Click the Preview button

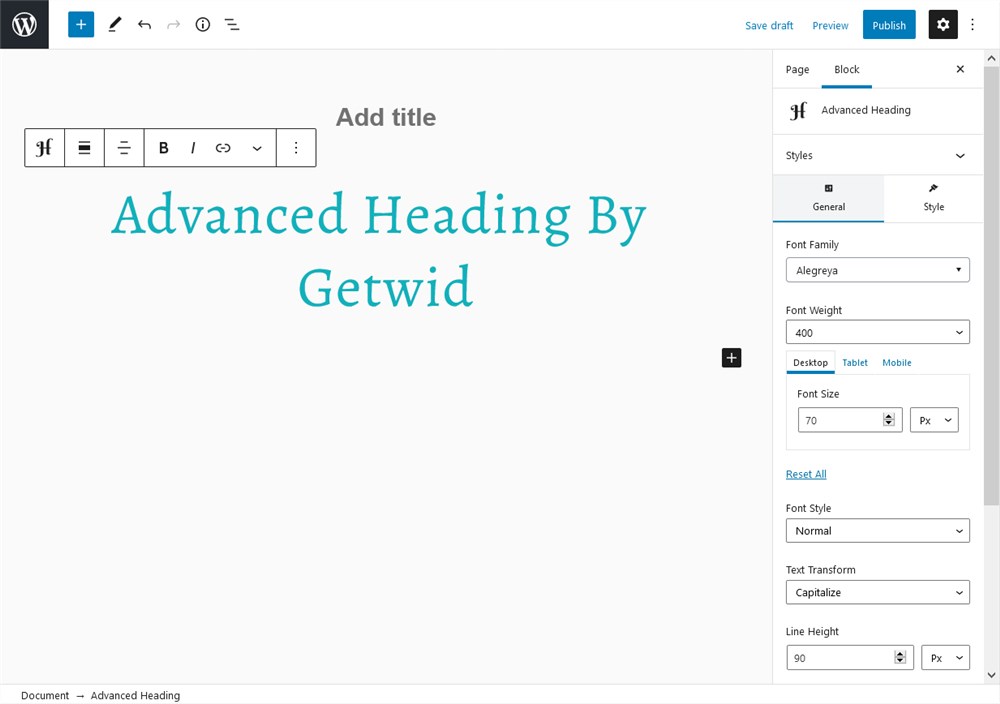click(x=830, y=26)
